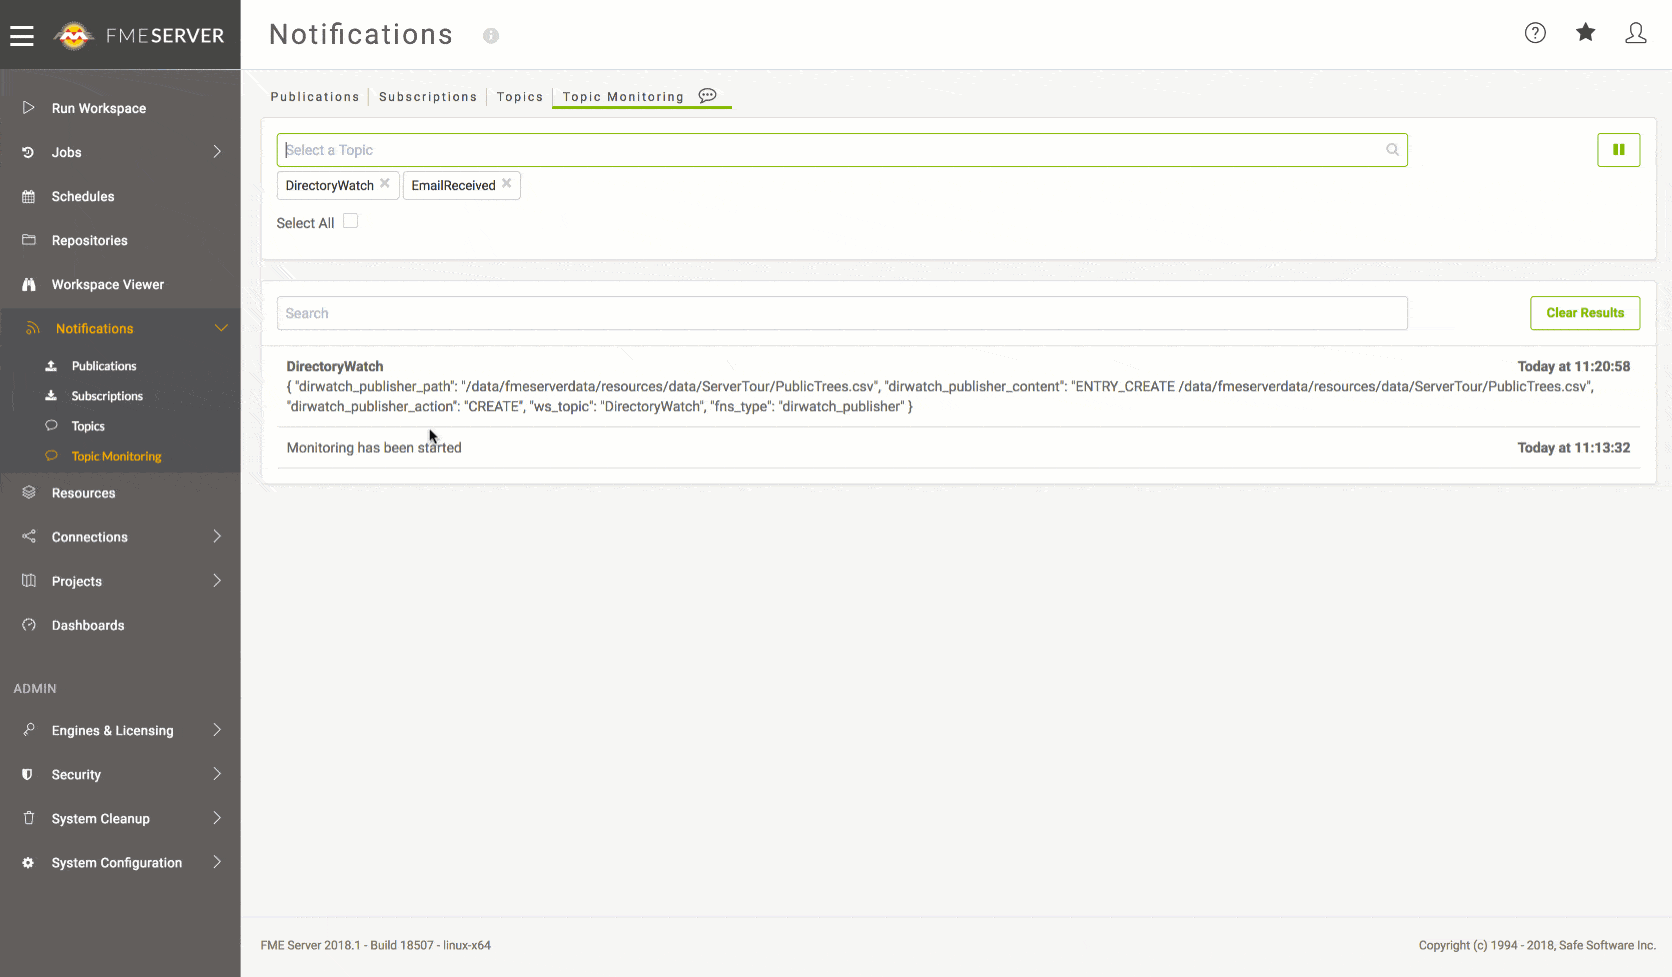Screen dimensions: 1672x977
Task: Click the Resources stack icon
Action: click(x=29, y=493)
